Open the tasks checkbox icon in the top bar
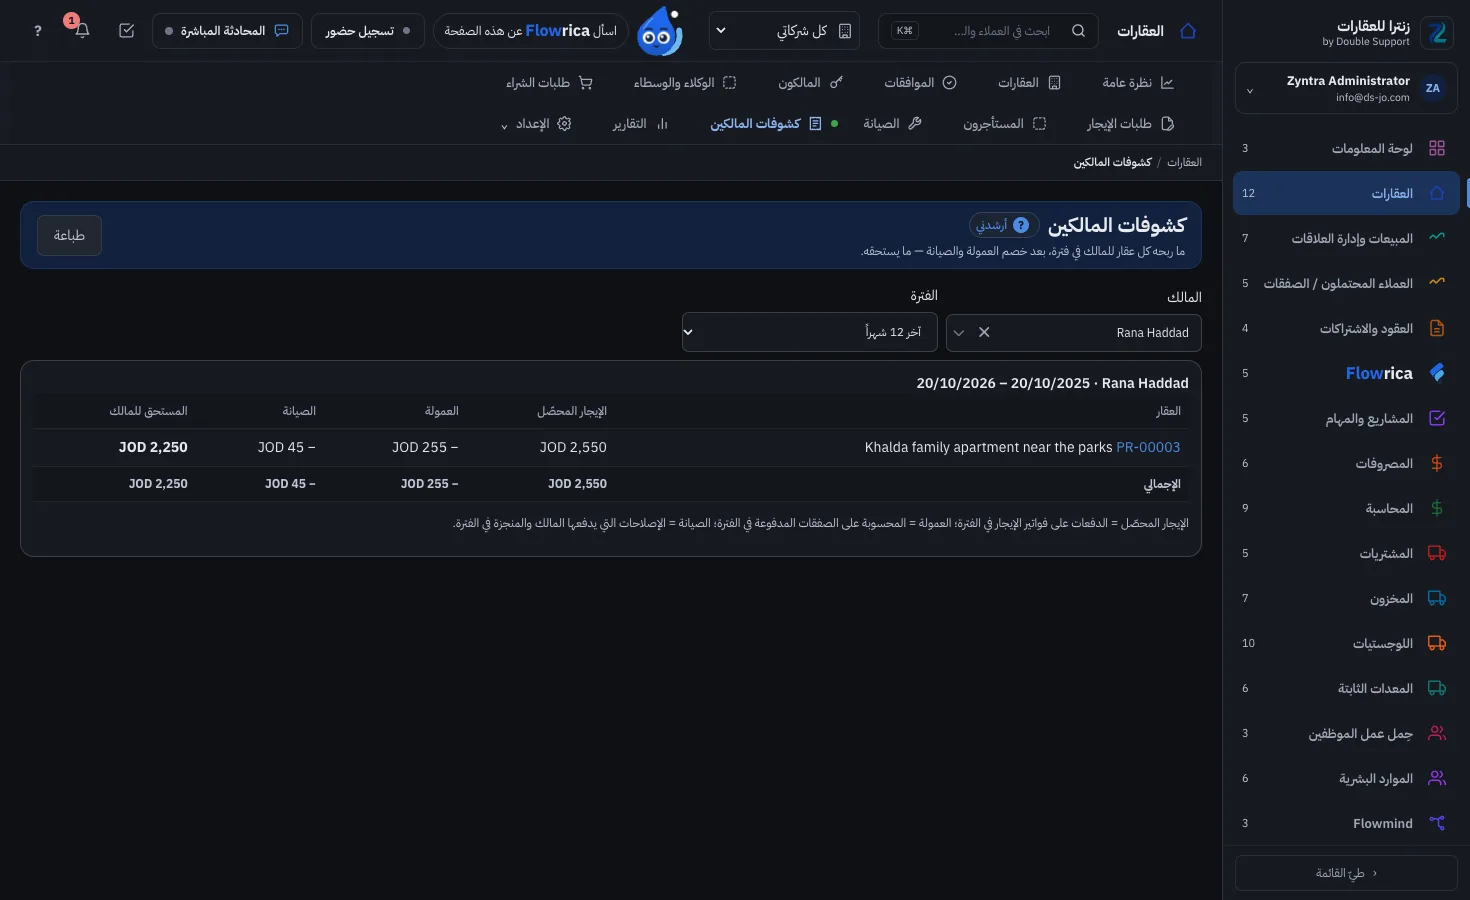The height and width of the screenshot is (900, 1470). click(126, 31)
